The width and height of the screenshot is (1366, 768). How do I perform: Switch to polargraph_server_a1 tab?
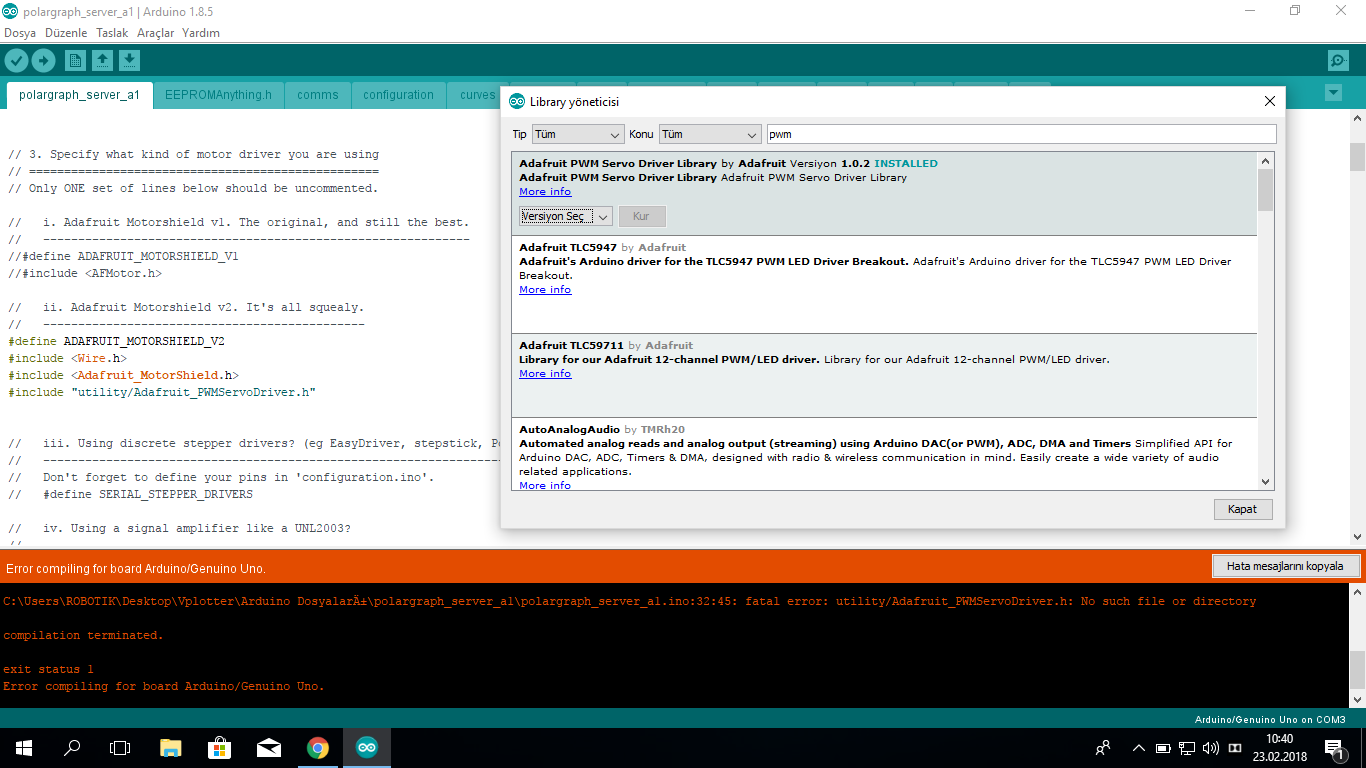[x=79, y=95]
